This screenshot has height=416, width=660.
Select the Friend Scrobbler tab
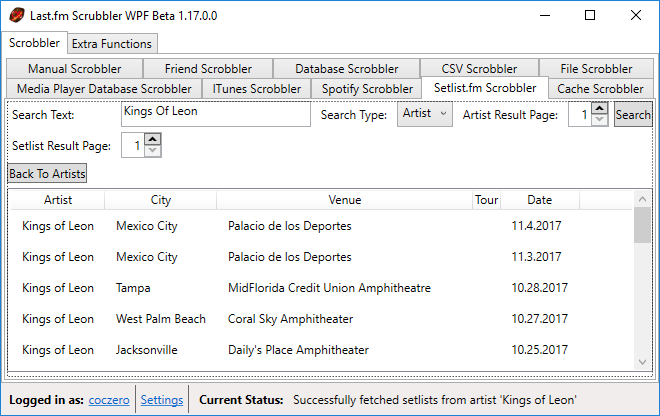click(x=208, y=69)
